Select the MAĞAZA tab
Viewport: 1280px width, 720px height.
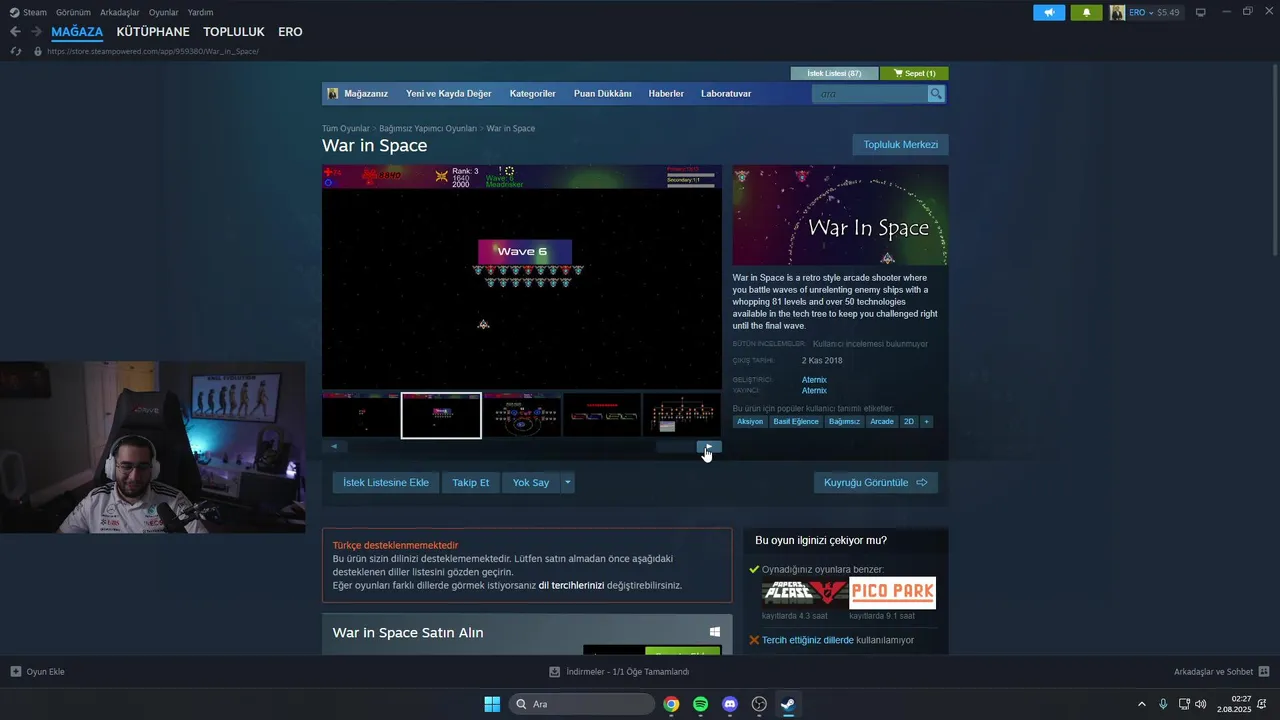click(x=77, y=32)
